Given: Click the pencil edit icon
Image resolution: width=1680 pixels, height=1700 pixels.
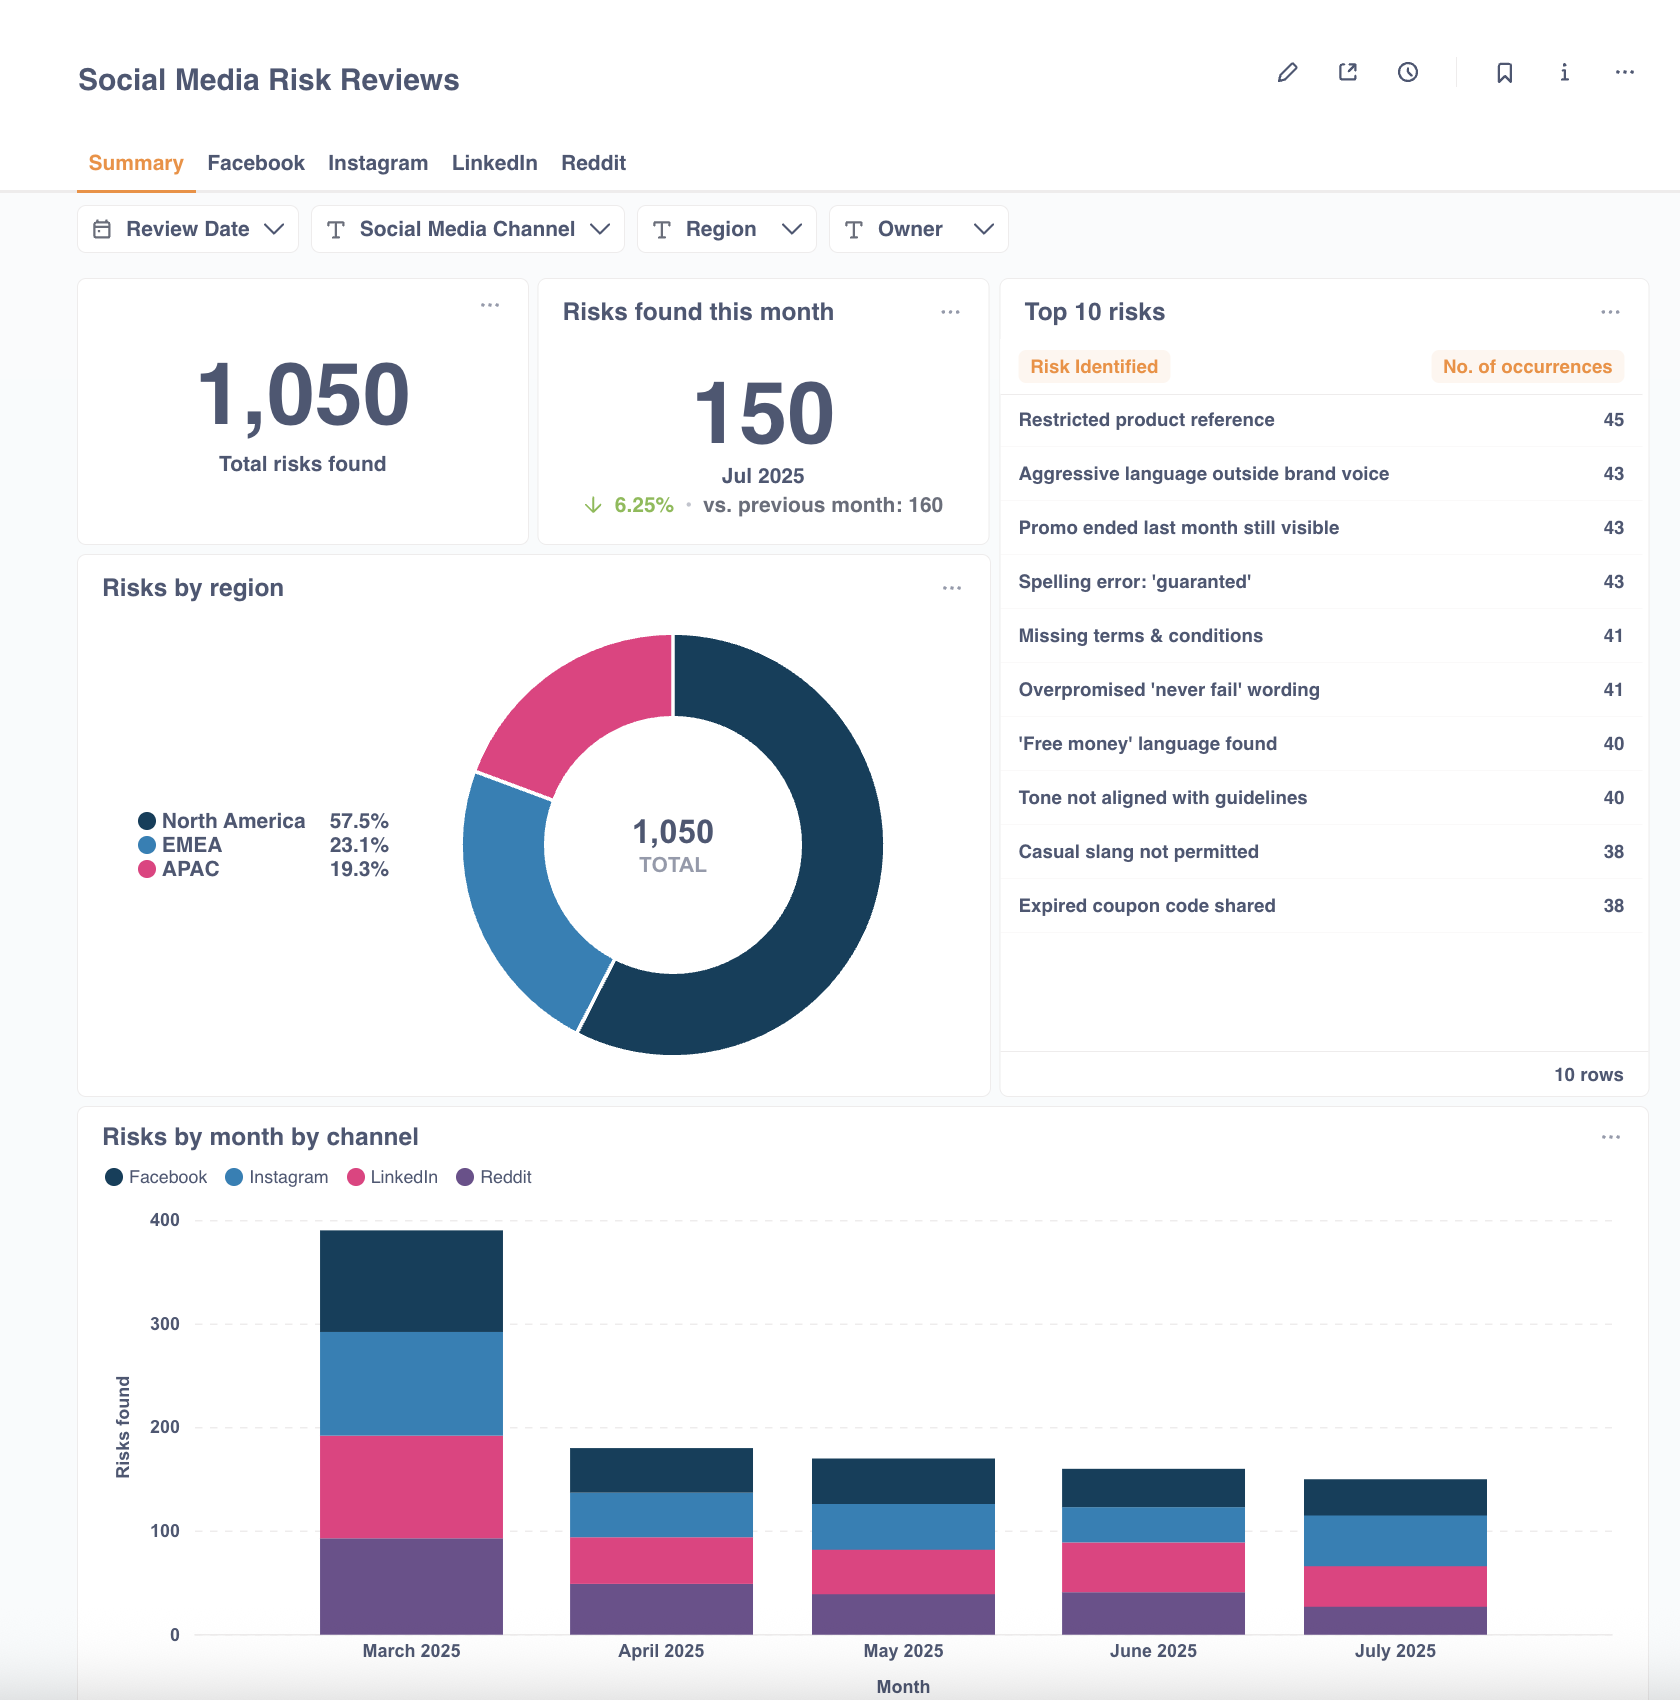Looking at the screenshot, I should pos(1287,72).
